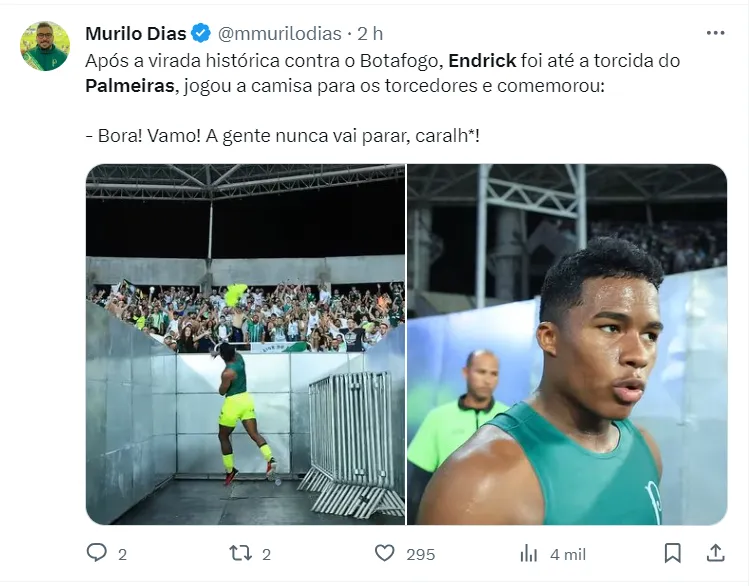Image resolution: width=750 pixels, height=586 pixels.
Task: Open view analytics bar chart icon
Action: pyautogui.click(x=529, y=553)
